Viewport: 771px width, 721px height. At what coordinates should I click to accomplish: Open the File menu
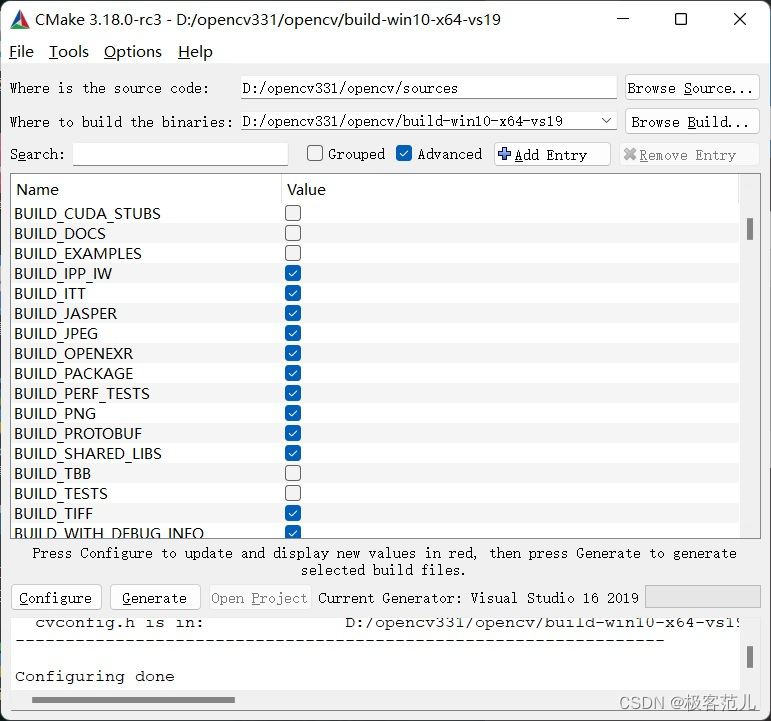[22, 52]
